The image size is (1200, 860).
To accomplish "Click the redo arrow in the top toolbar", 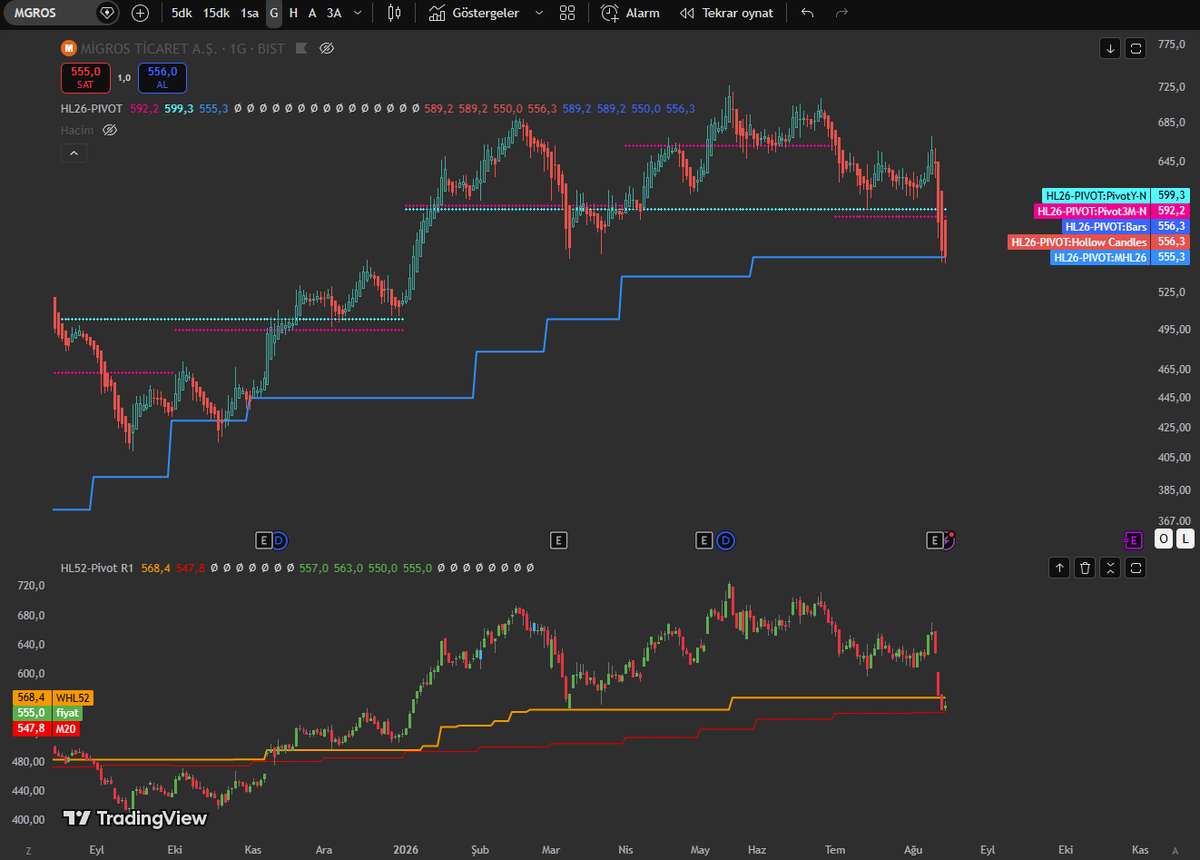I will pyautogui.click(x=842, y=13).
